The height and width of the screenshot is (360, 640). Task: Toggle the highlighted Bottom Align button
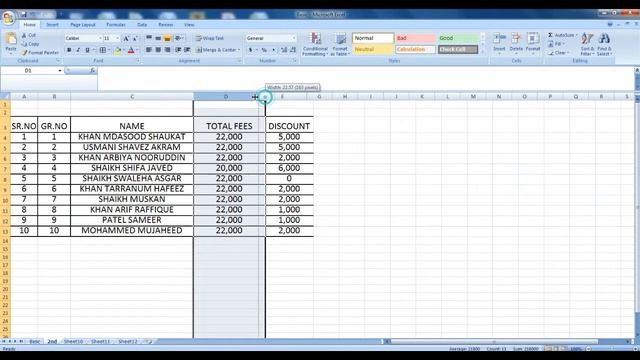tap(167, 38)
